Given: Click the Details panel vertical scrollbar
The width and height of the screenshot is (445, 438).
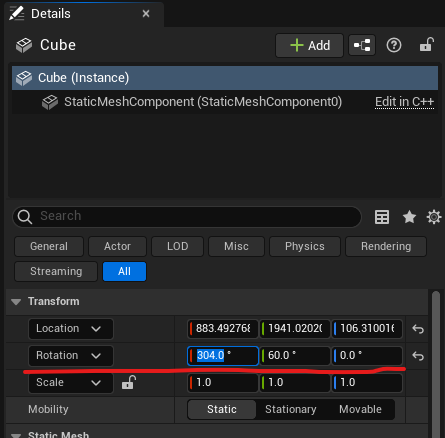Looking at the screenshot, I should click(x=435, y=364).
